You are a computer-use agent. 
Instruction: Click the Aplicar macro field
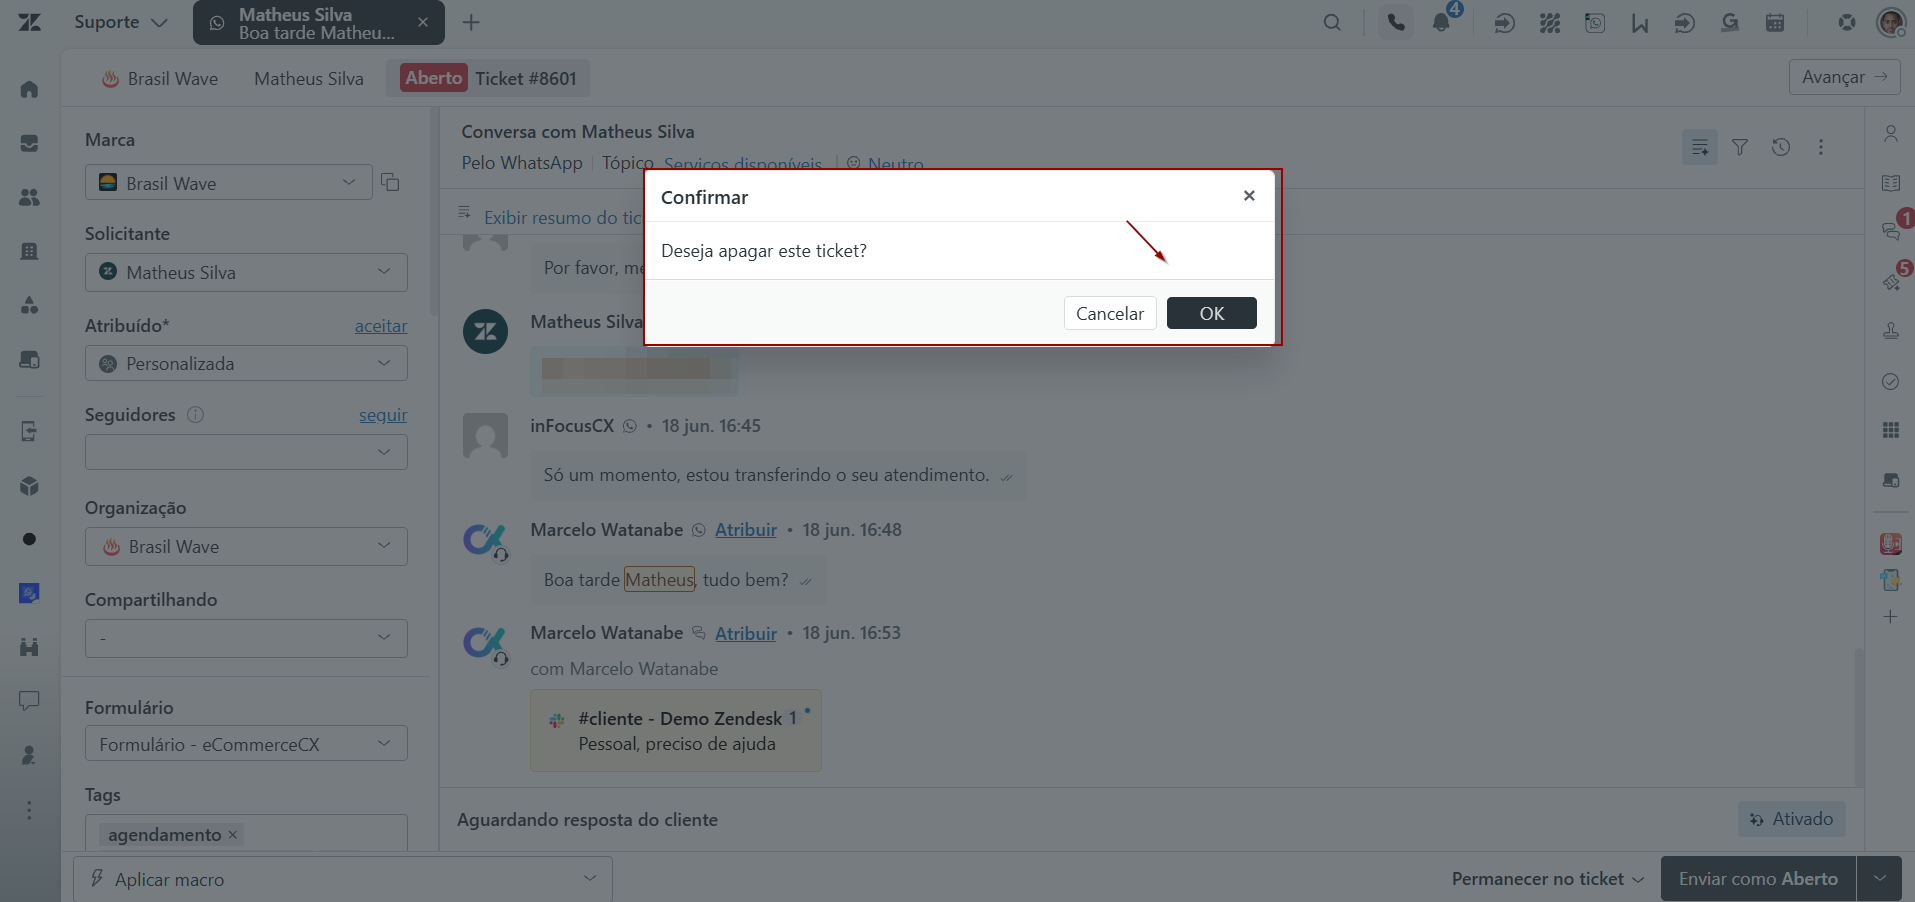tap(342, 879)
